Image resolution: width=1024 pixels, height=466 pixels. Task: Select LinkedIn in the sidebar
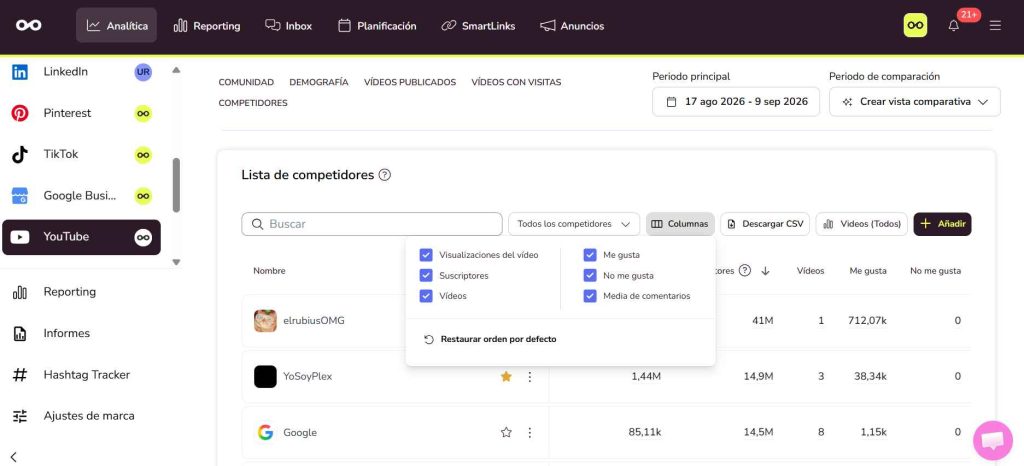82,72
